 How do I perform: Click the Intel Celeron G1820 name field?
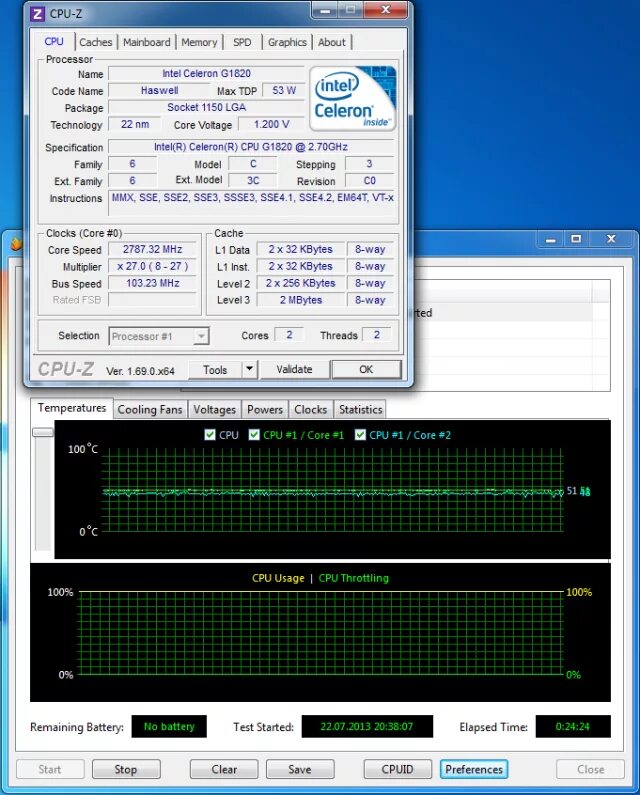point(206,74)
